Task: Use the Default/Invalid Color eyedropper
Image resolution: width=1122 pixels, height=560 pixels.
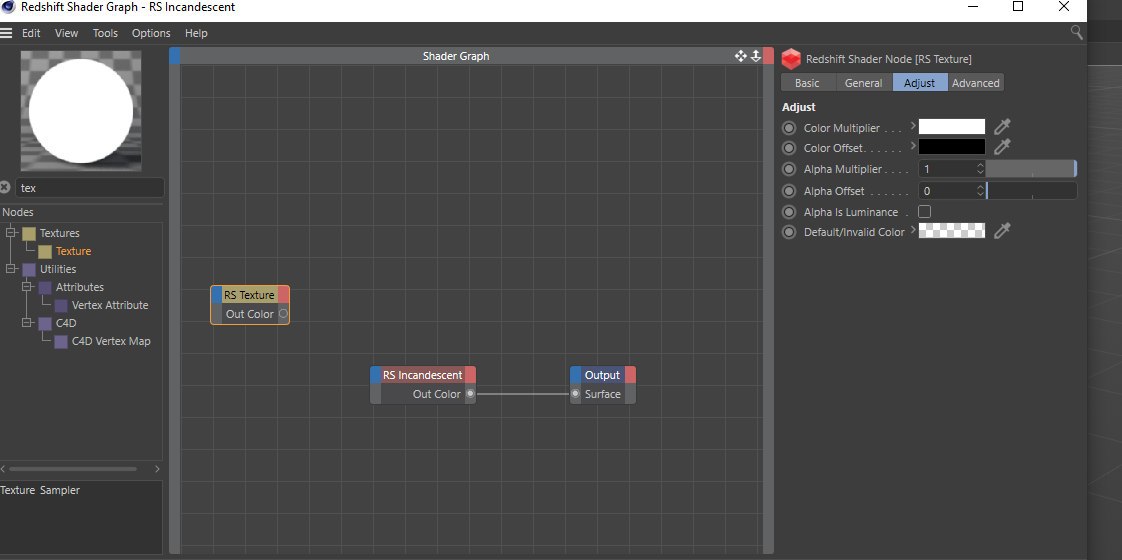Action: [x=1003, y=231]
